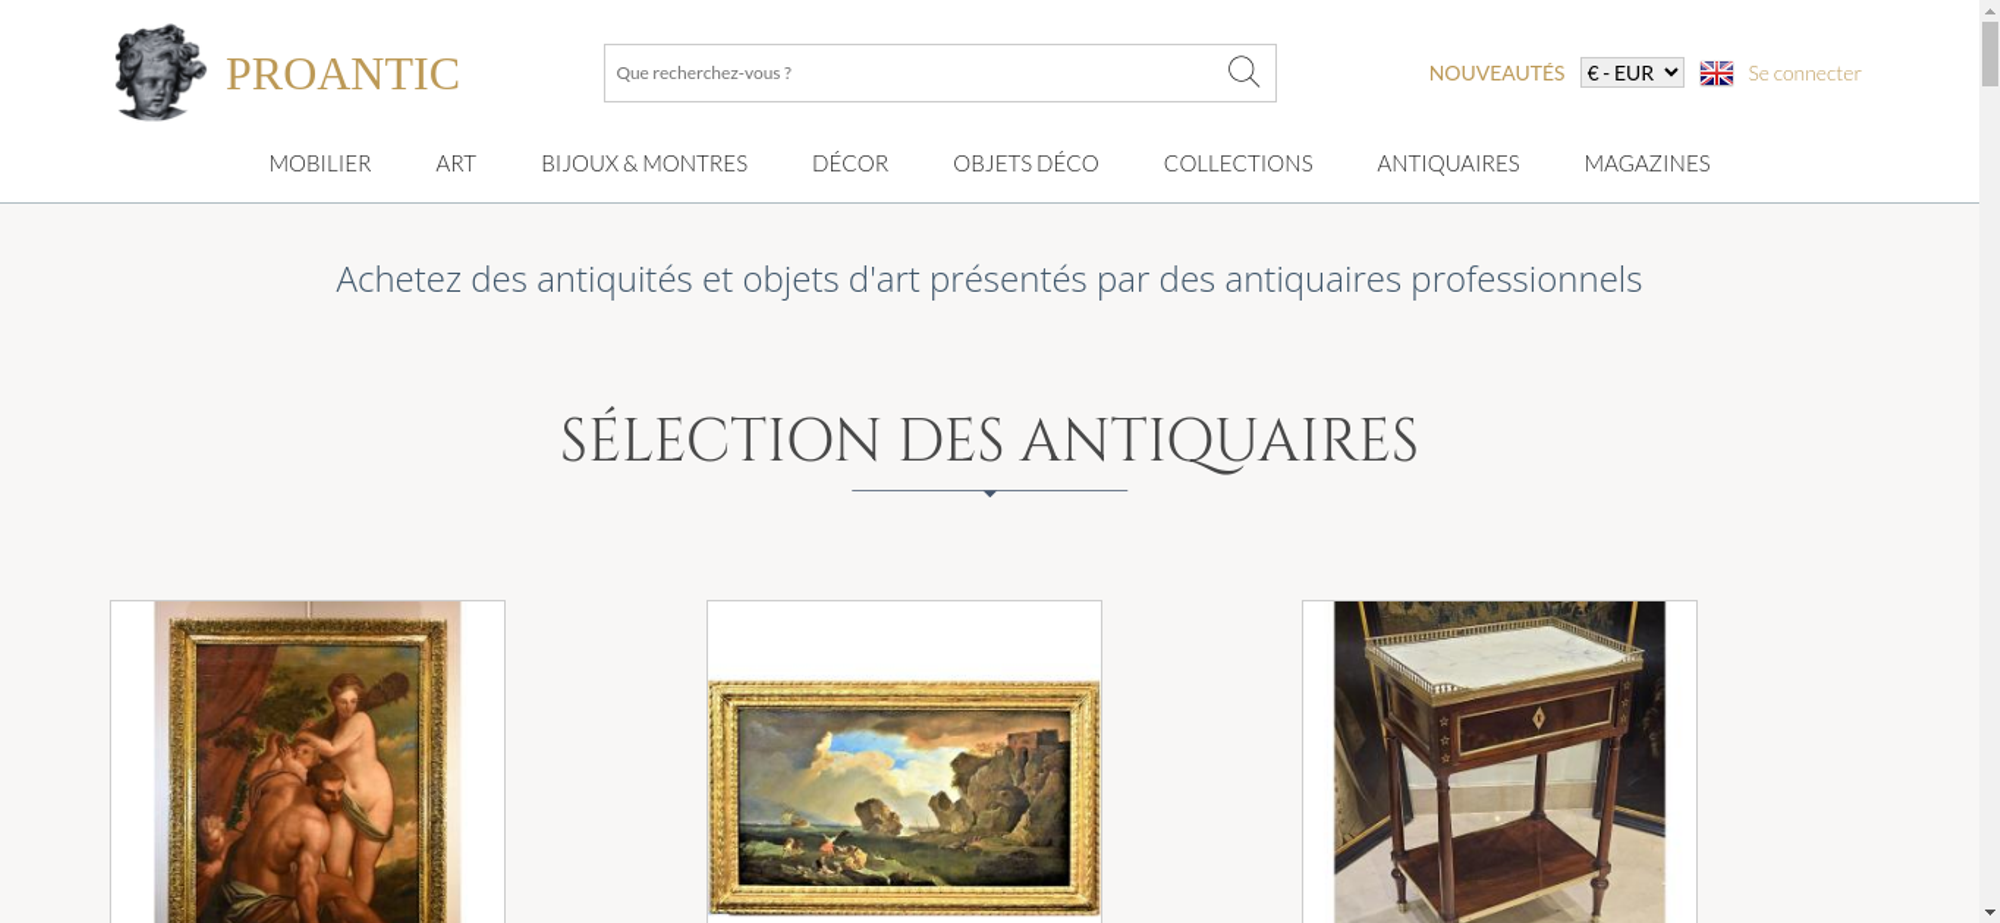Open the MOBILIER menu
This screenshot has width=2000, height=923.
point(320,163)
